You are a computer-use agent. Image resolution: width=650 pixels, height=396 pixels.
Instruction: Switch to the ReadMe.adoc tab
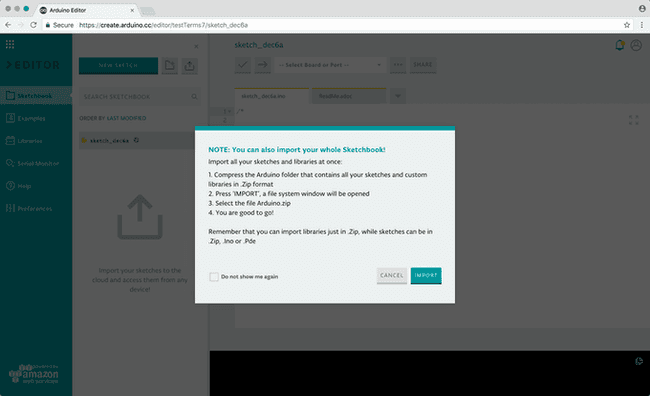click(x=349, y=96)
